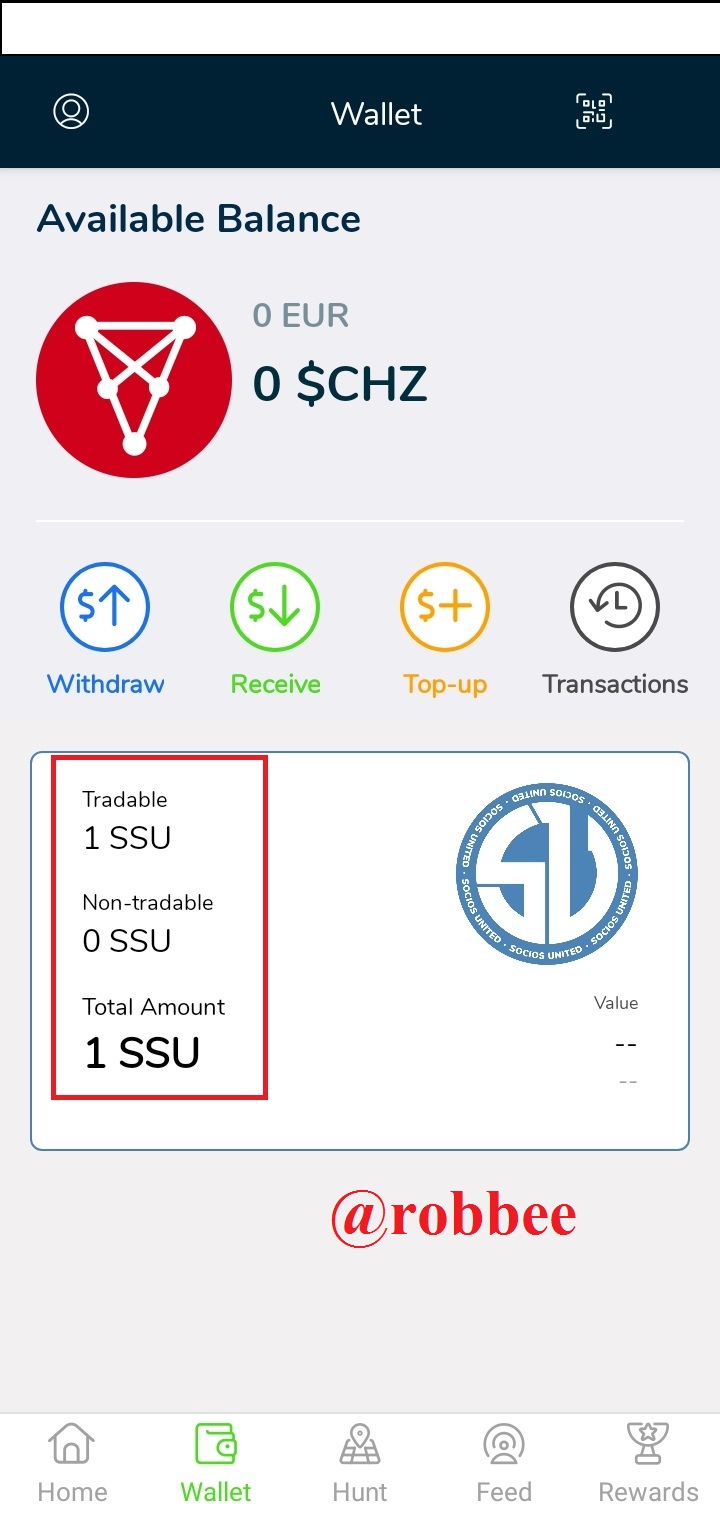Open the Rewards tab
Viewport: 720px width, 1516px height.
point(648,1464)
